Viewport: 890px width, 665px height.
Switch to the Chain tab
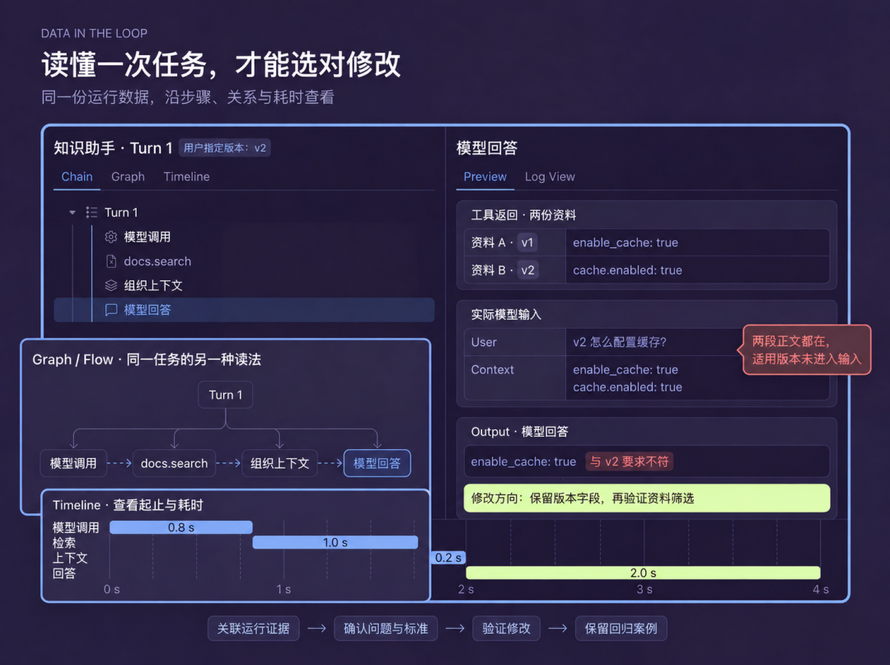tap(77, 176)
